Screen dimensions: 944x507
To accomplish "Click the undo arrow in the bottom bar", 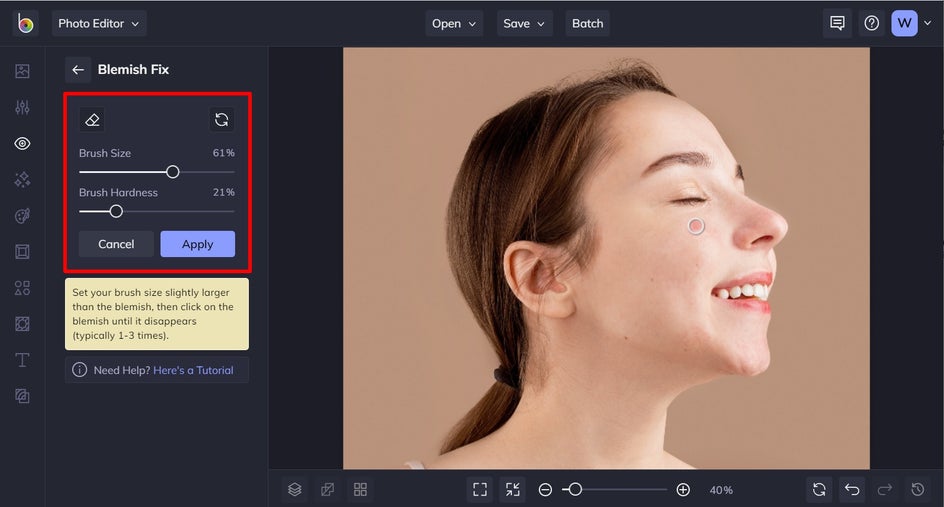I will pos(852,489).
